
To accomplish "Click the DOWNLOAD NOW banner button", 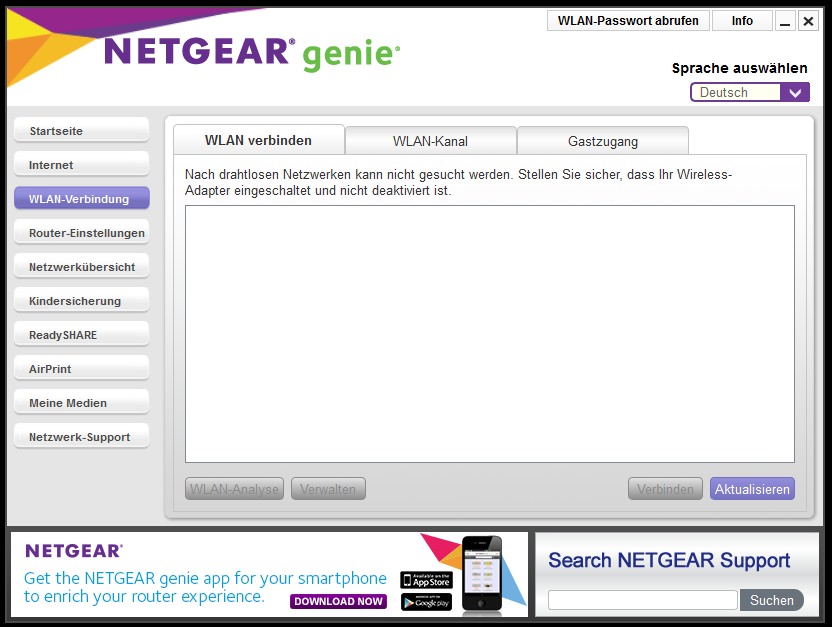I will (x=339, y=601).
